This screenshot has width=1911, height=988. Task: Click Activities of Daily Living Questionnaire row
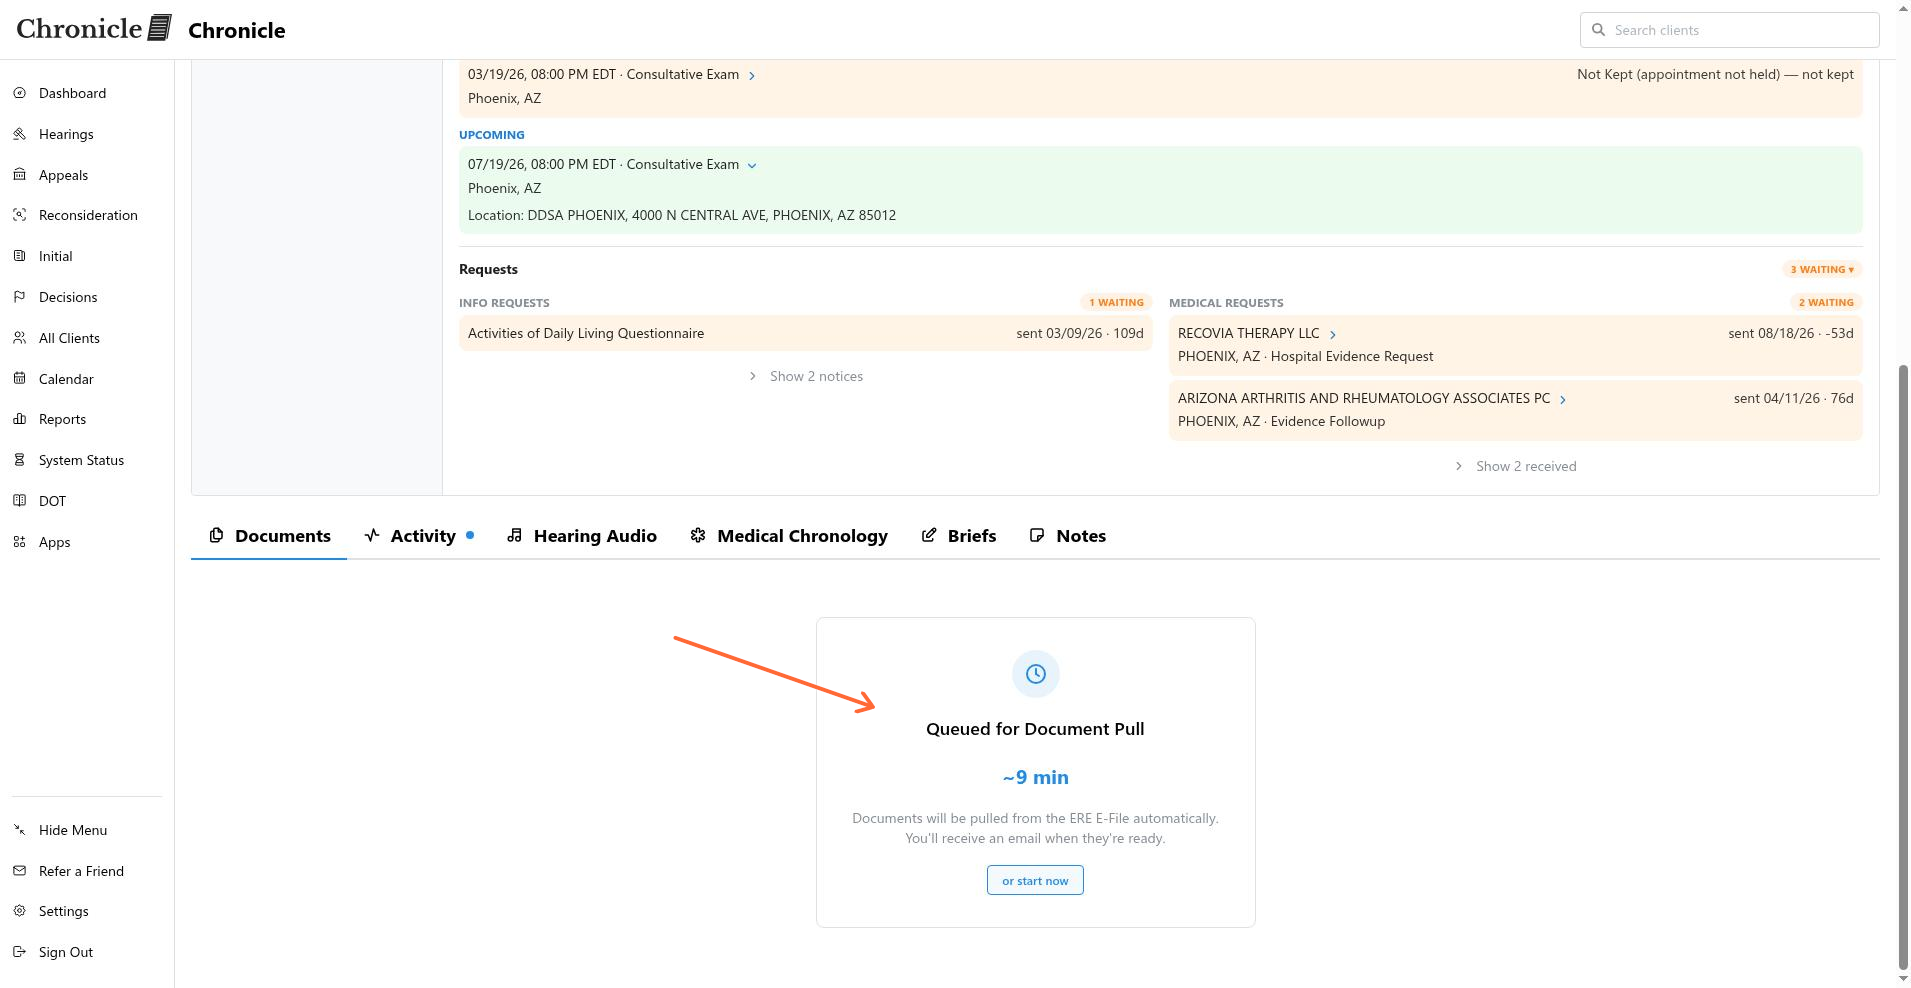[806, 333]
